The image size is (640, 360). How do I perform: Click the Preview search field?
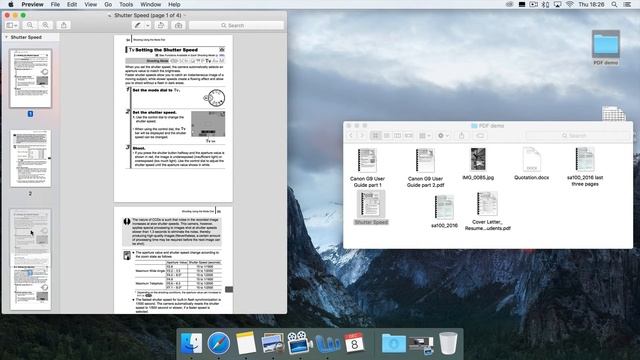236,25
